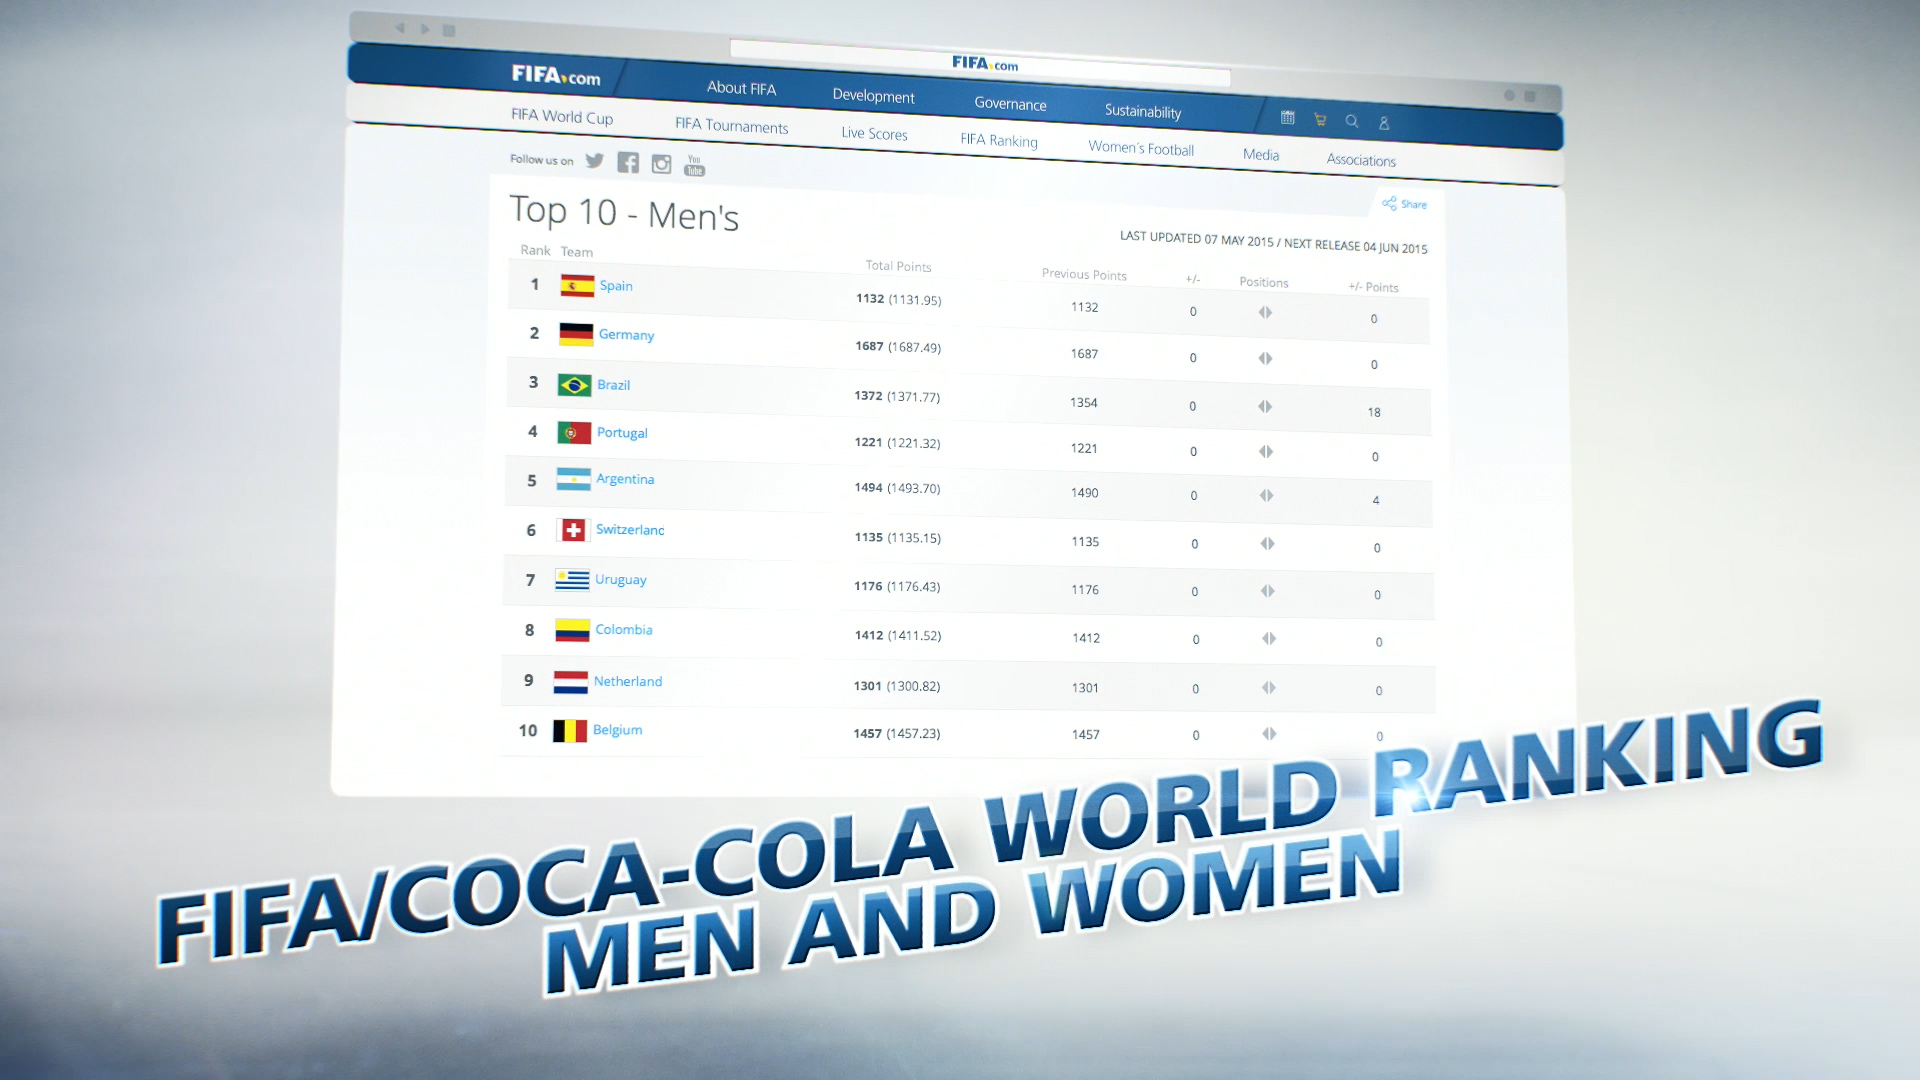Image resolution: width=1920 pixels, height=1080 pixels.
Task: Click the Twitter follow icon
Action: (595, 161)
